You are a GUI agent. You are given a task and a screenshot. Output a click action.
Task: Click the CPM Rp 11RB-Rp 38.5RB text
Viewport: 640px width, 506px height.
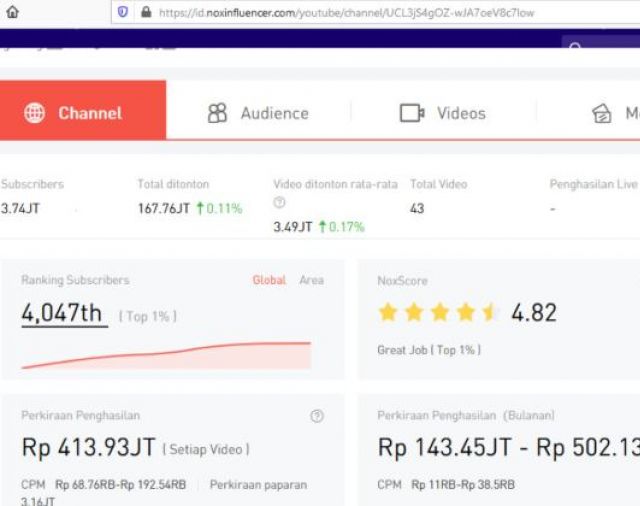click(x=446, y=485)
